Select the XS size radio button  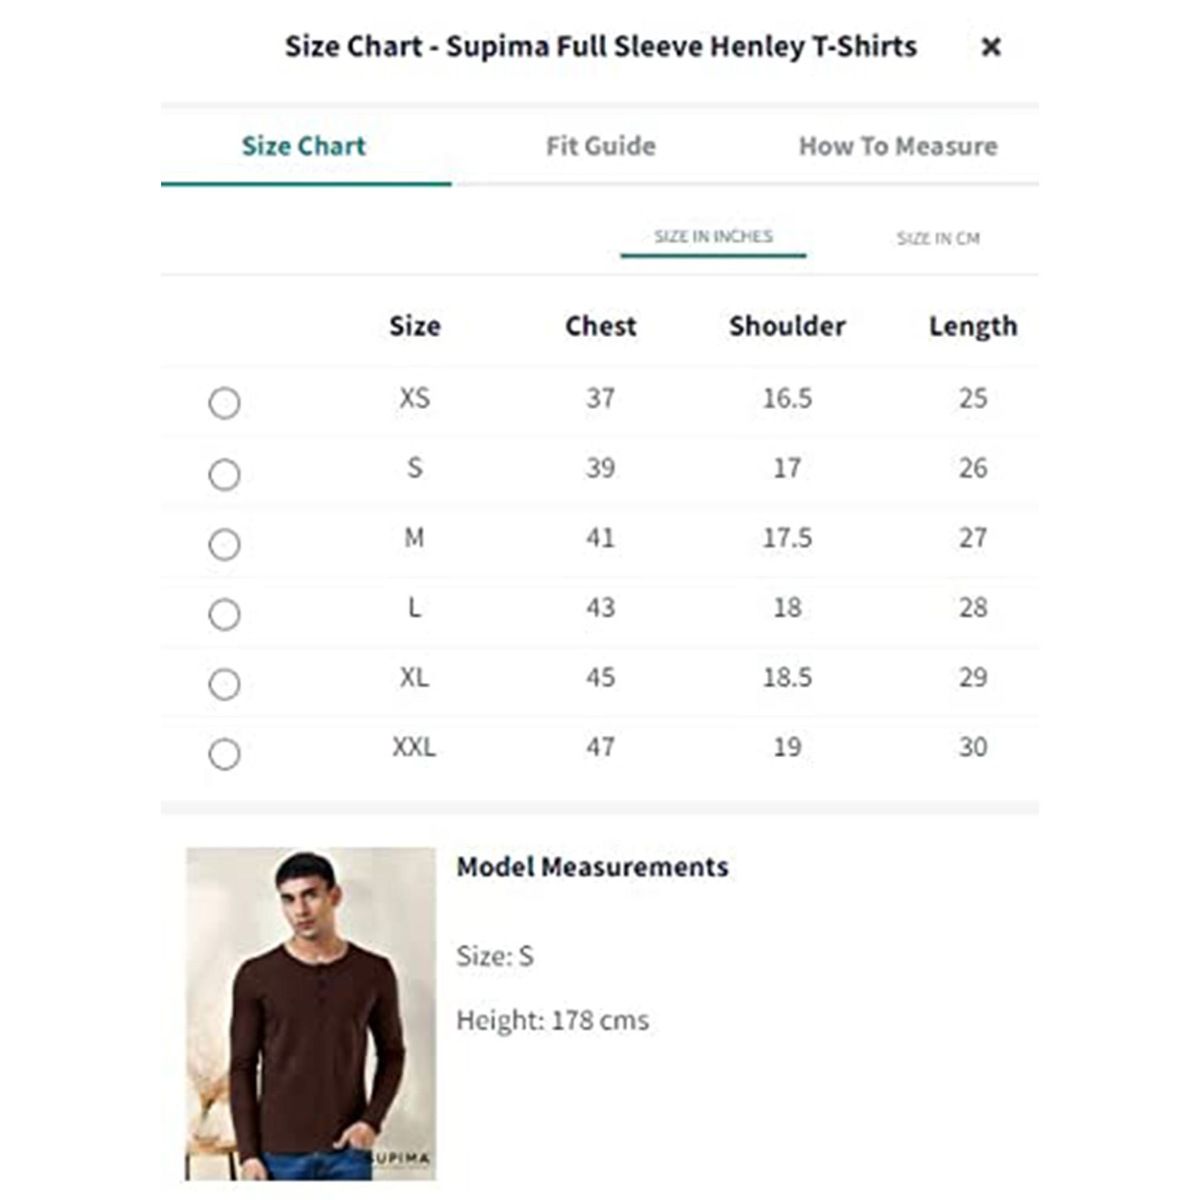(224, 403)
